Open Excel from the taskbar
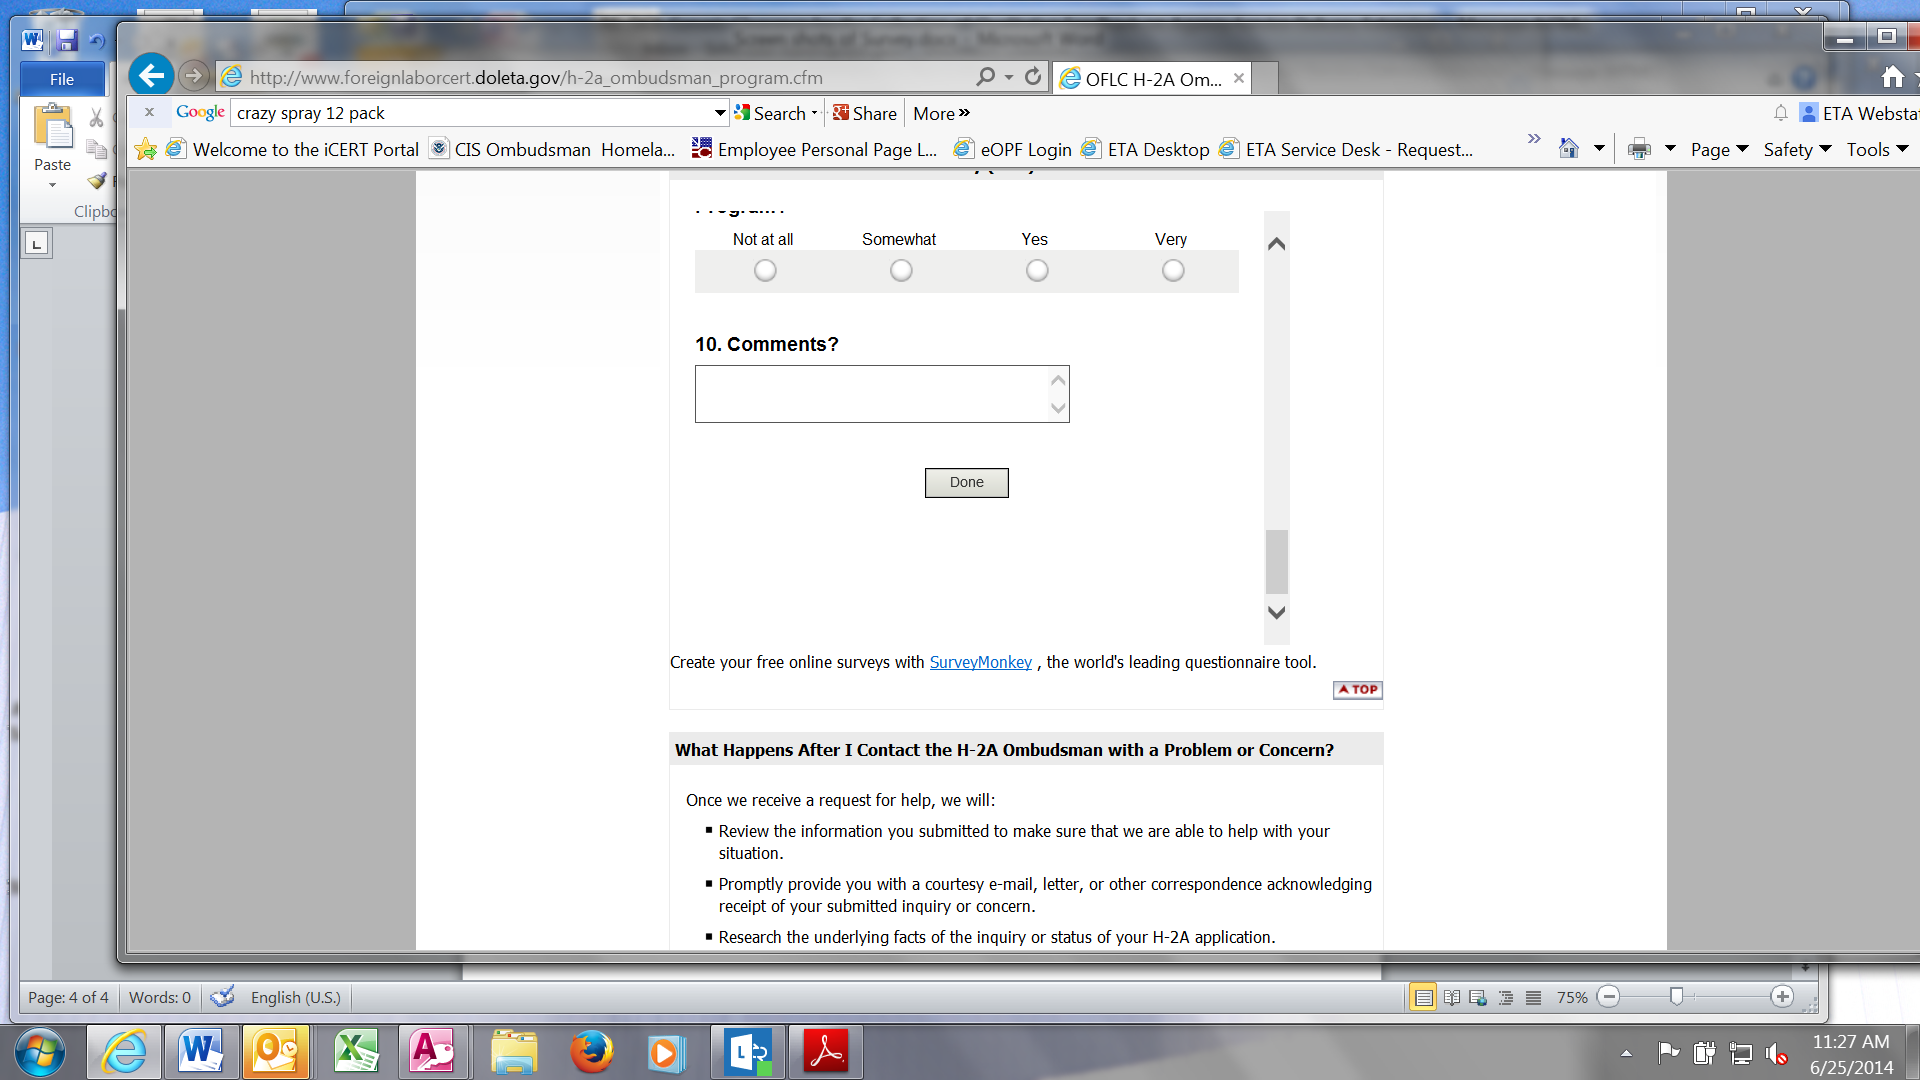The height and width of the screenshot is (1080, 1920). (355, 1052)
